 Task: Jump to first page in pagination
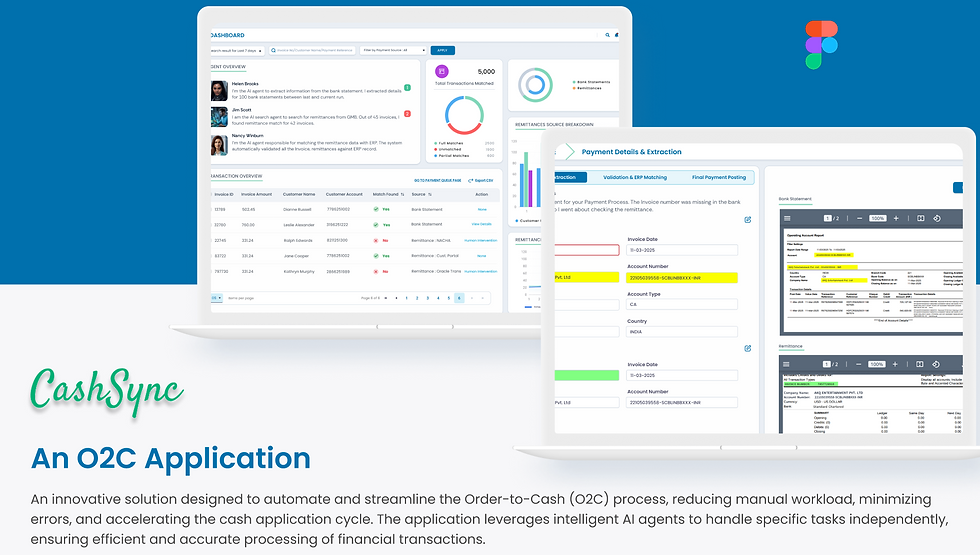tap(386, 298)
